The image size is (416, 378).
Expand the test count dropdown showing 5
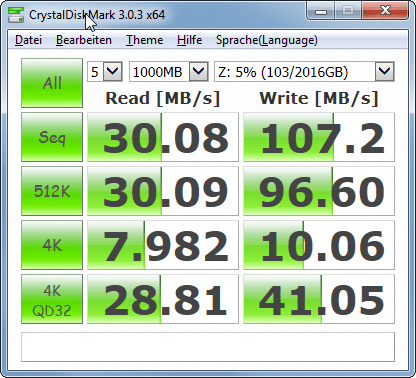click(x=113, y=71)
